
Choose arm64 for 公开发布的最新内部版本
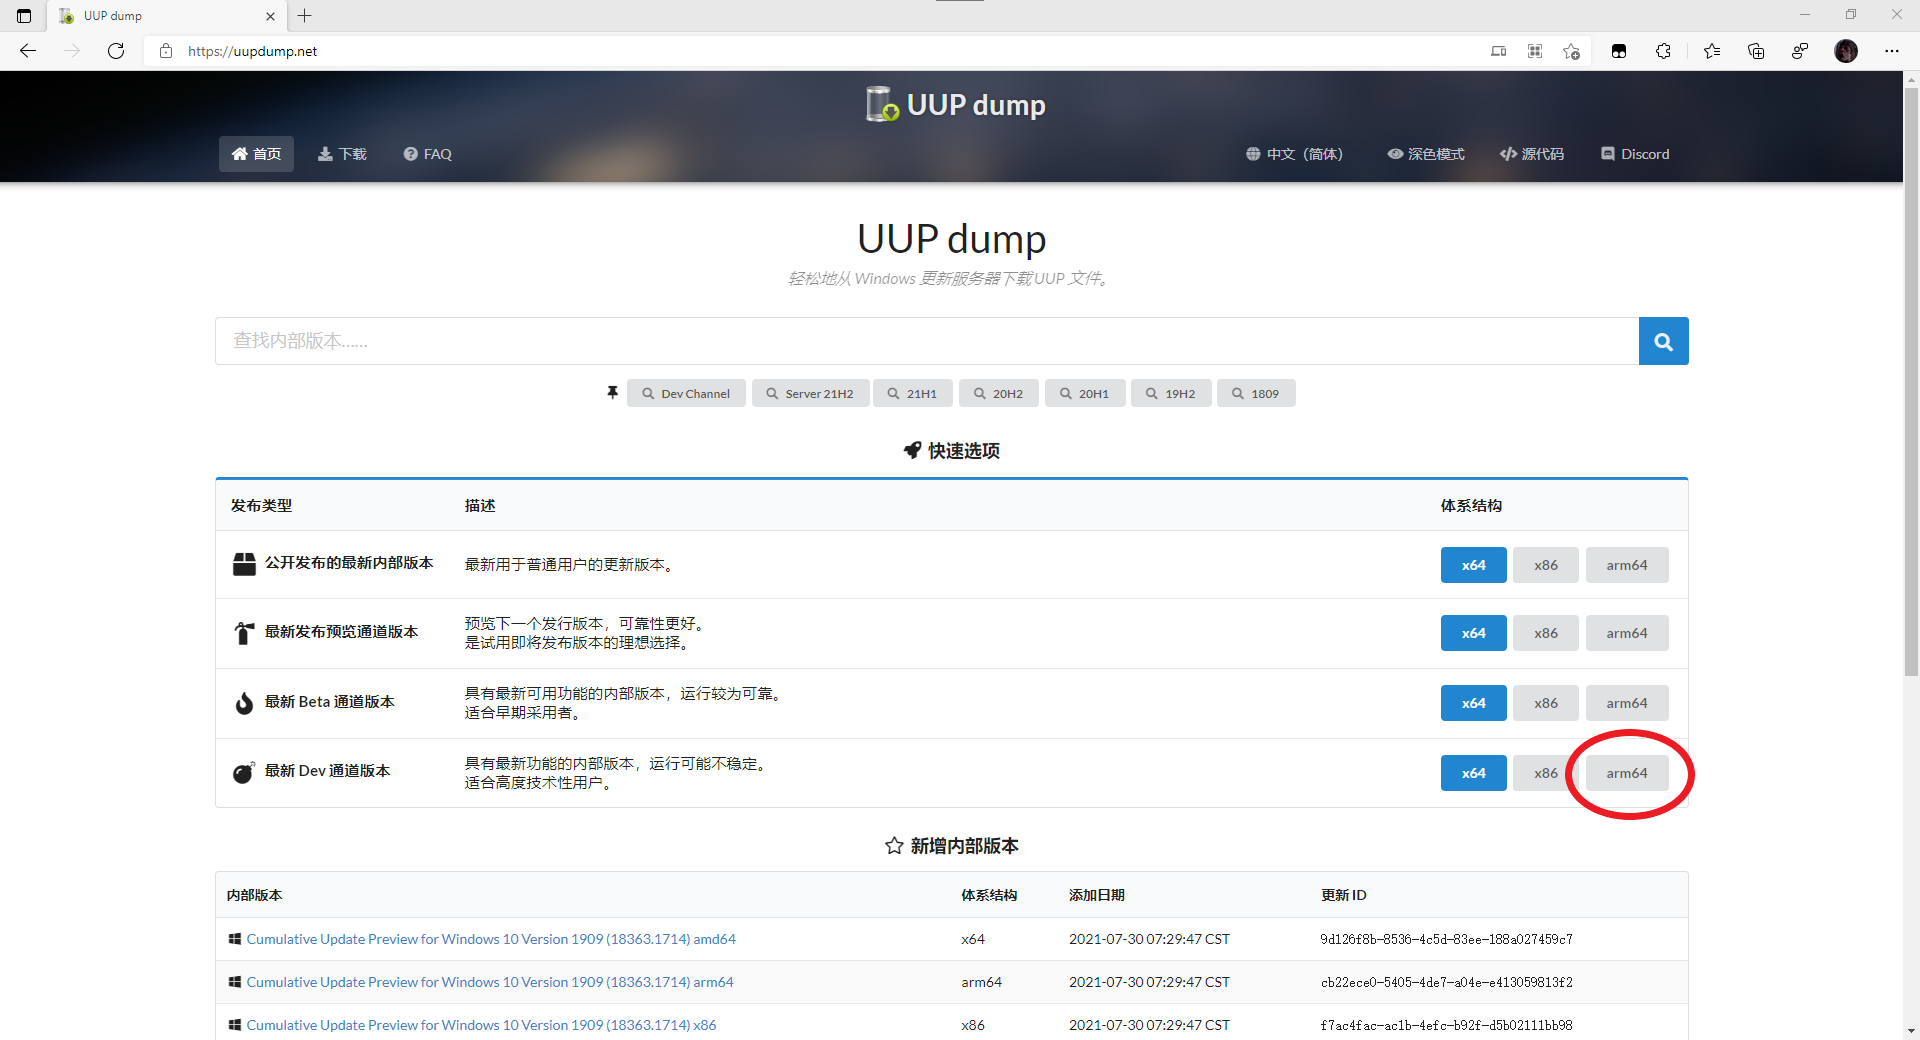[1627, 565]
